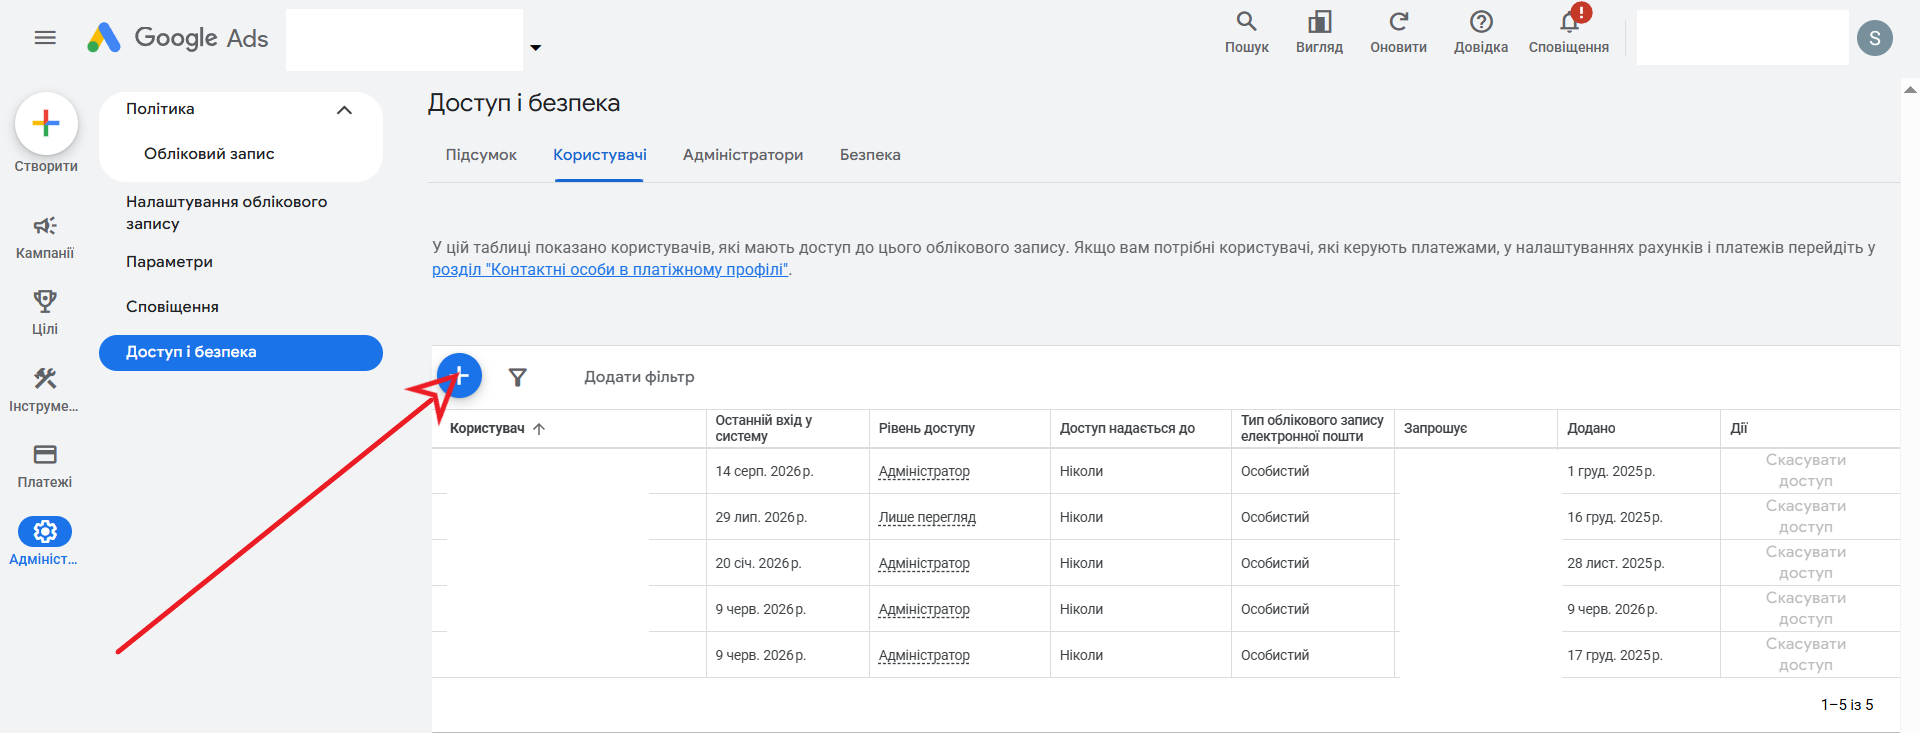Collapse the Політика section
Screen dimensions: 1920x733
(344, 110)
